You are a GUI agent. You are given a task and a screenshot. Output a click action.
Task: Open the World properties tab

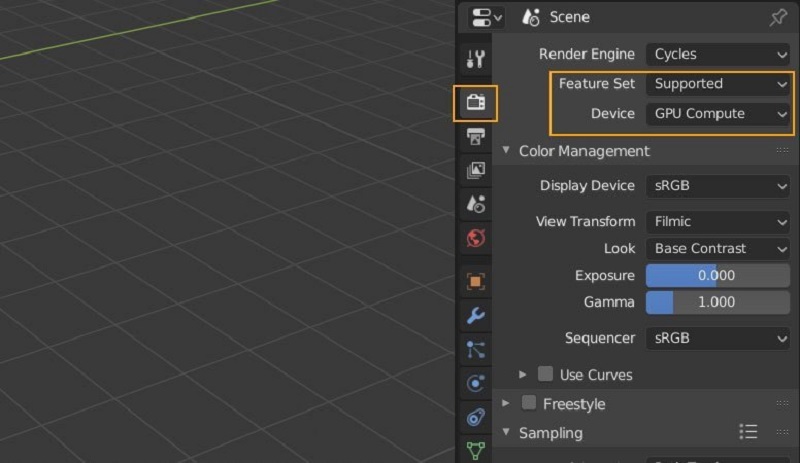click(x=476, y=238)
